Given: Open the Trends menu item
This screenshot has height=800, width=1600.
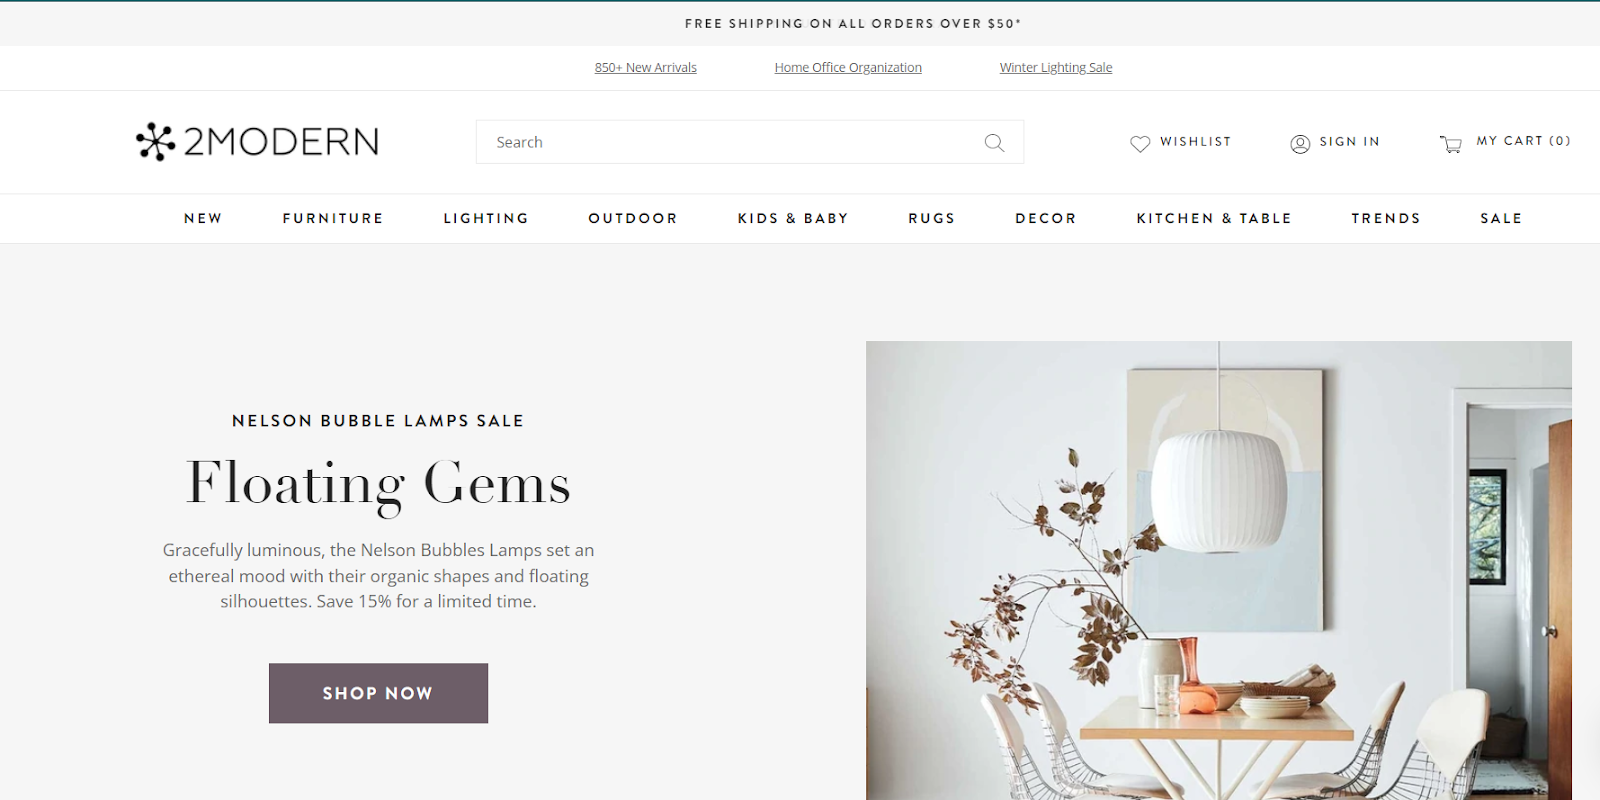Looking at the screenshot, I should tap(1386, 218).
